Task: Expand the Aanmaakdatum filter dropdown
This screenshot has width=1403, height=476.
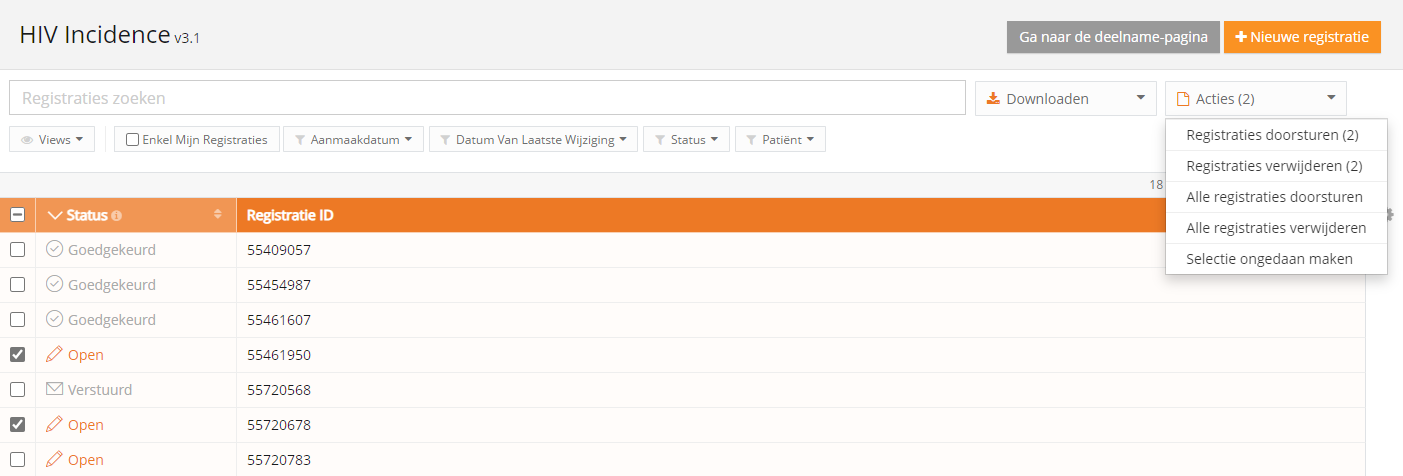Action: 353,140
